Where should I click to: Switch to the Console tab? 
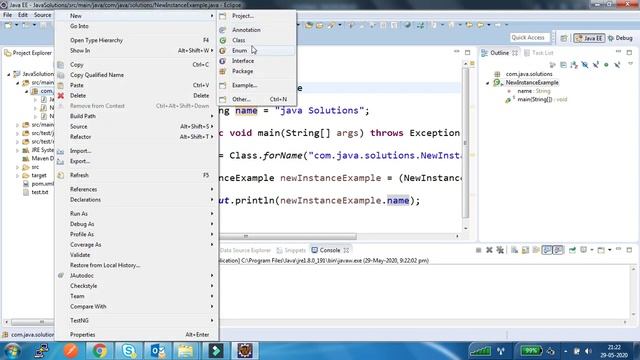(329, 250)
